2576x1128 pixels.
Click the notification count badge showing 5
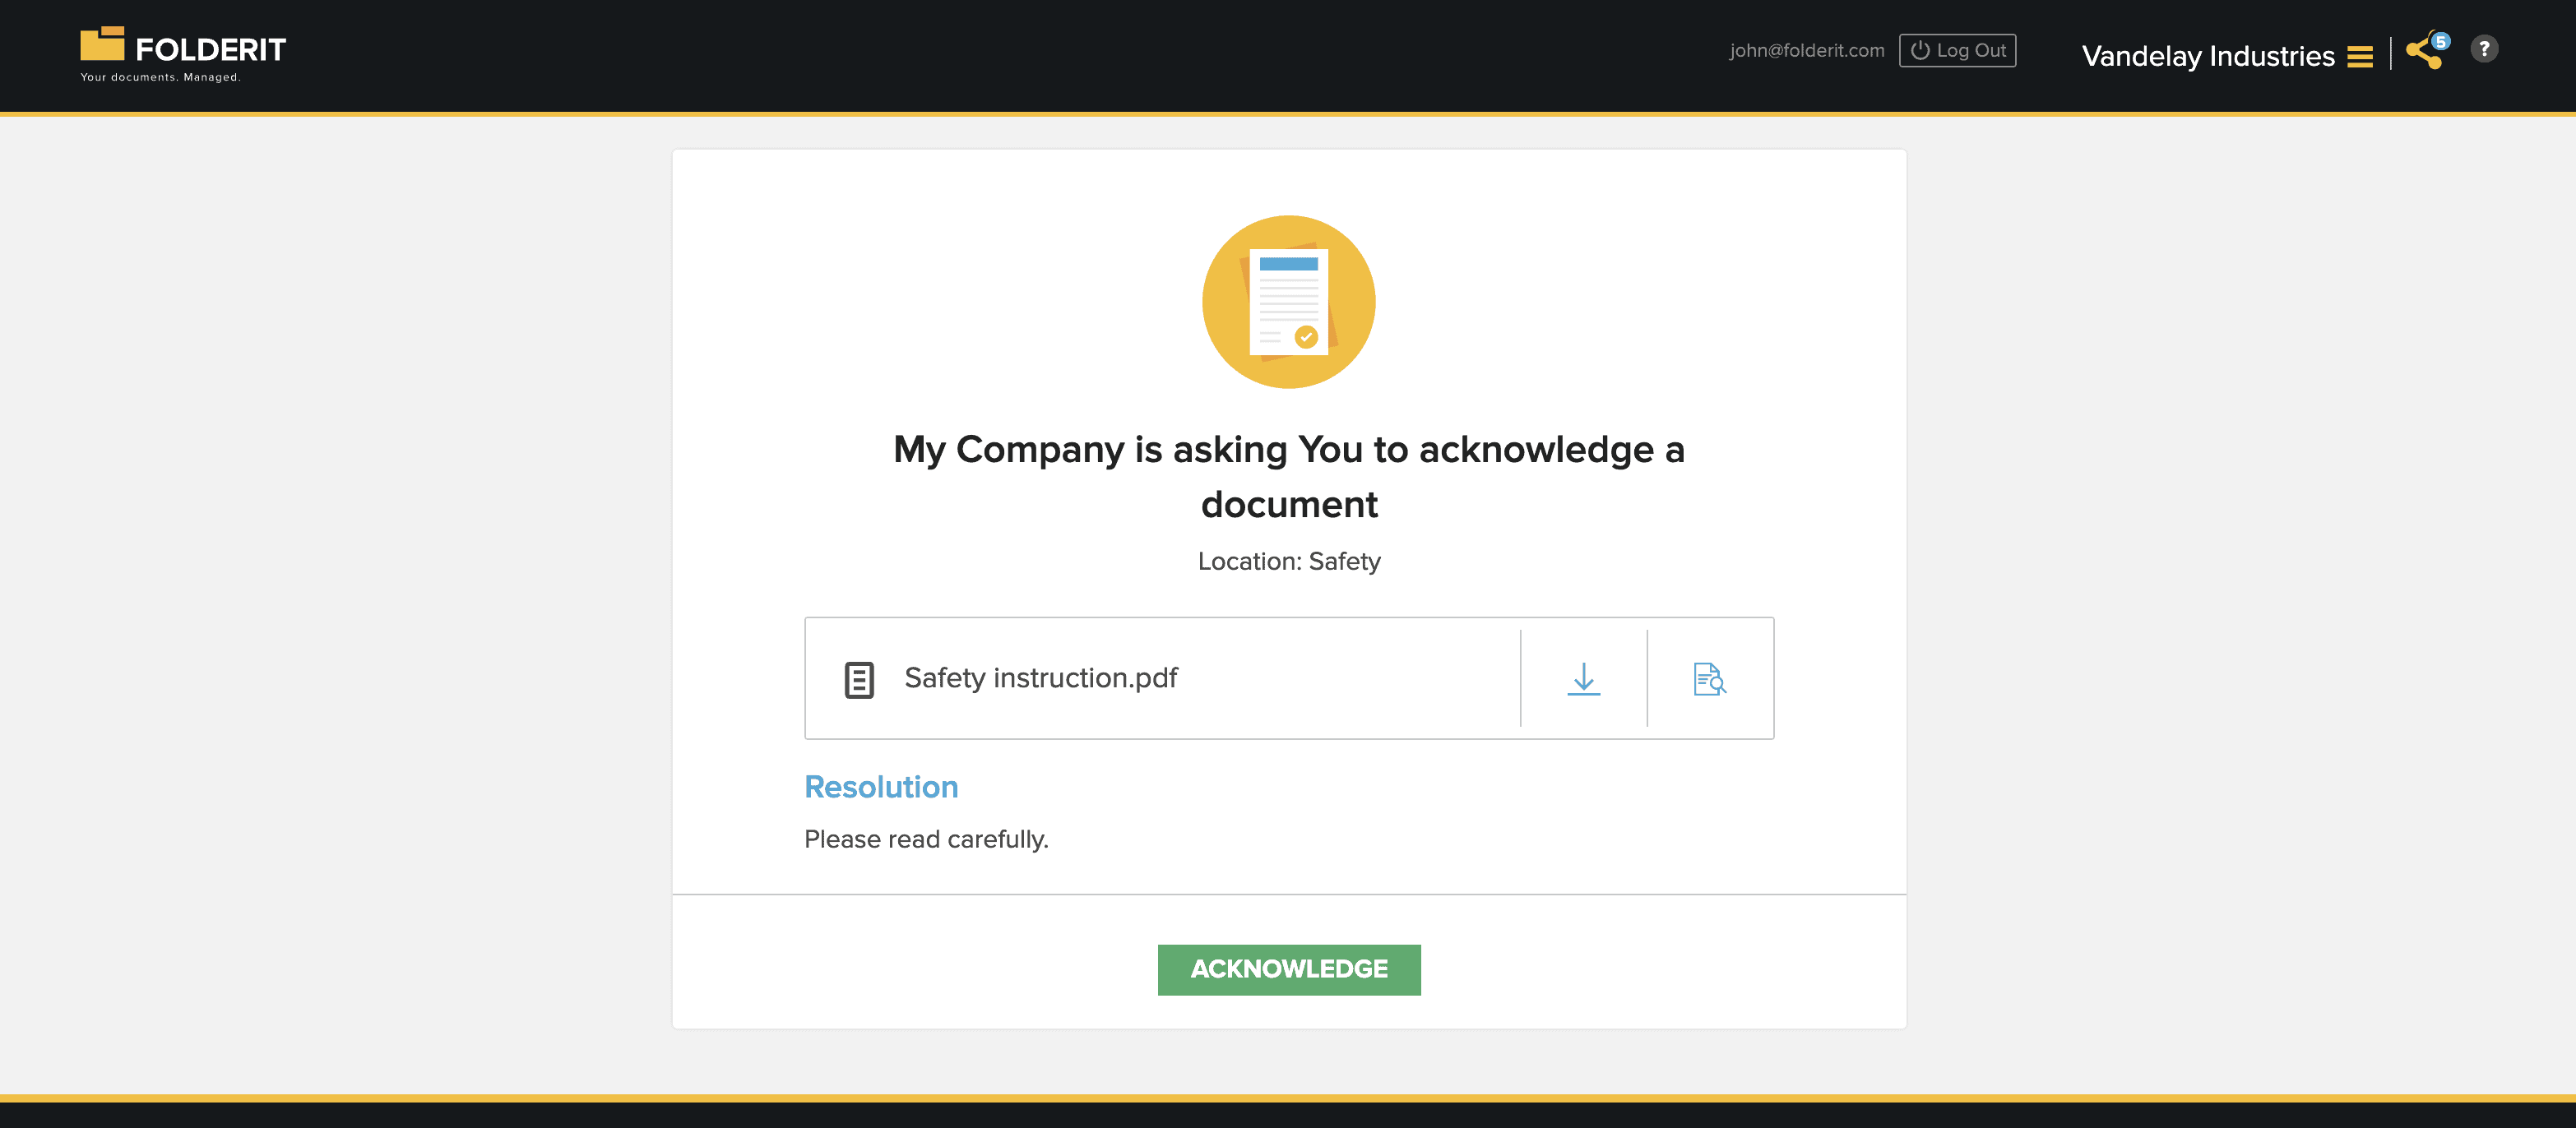tap(2441, 41)
